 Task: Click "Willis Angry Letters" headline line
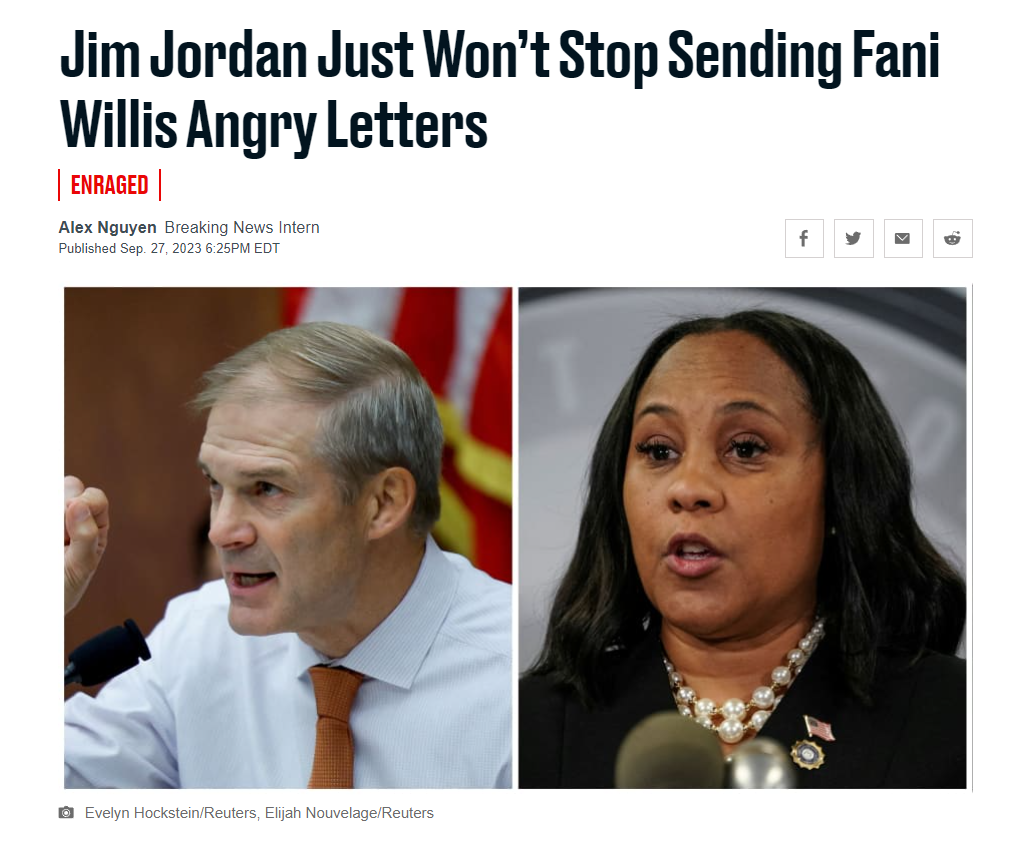(x=274, y=126)
